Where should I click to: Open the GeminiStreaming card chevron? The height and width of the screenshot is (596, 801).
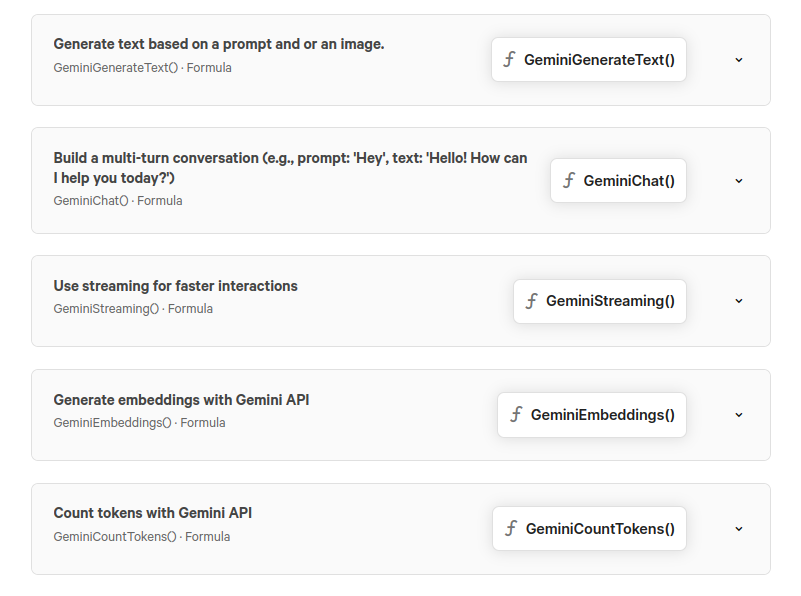(x=739, y=301)
